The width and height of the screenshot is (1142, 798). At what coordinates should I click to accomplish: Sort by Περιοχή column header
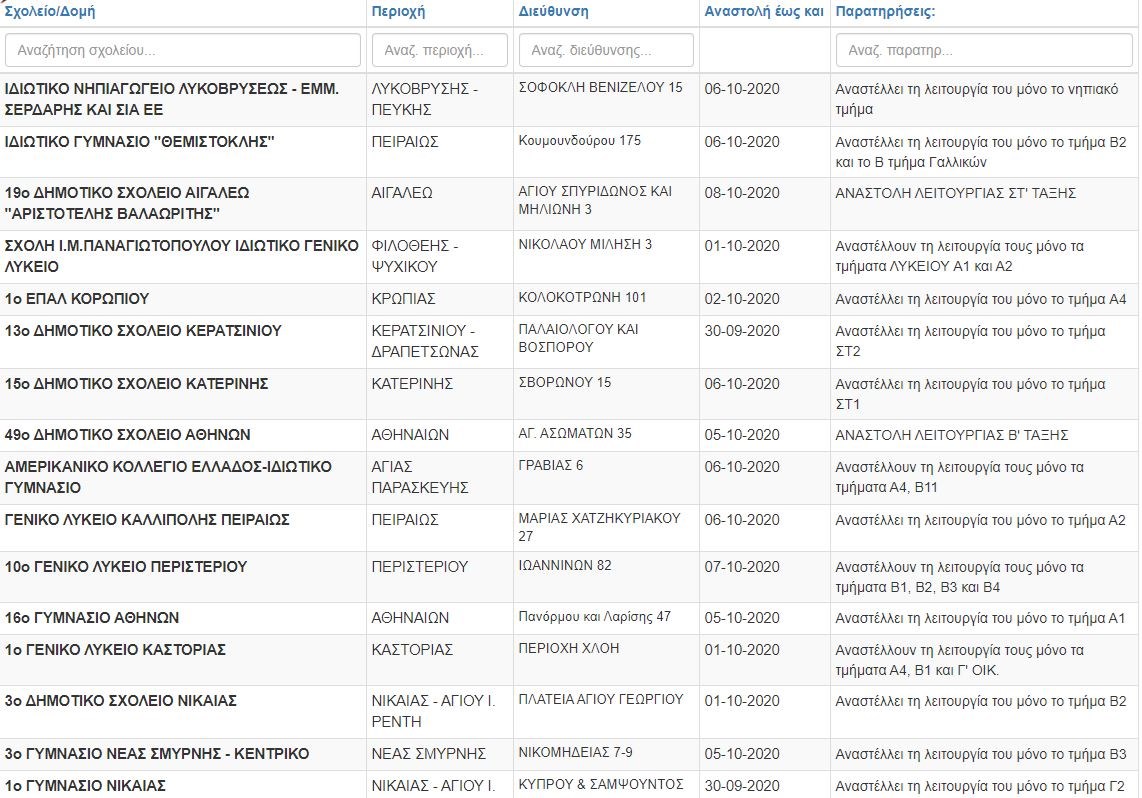click(398, 12)
